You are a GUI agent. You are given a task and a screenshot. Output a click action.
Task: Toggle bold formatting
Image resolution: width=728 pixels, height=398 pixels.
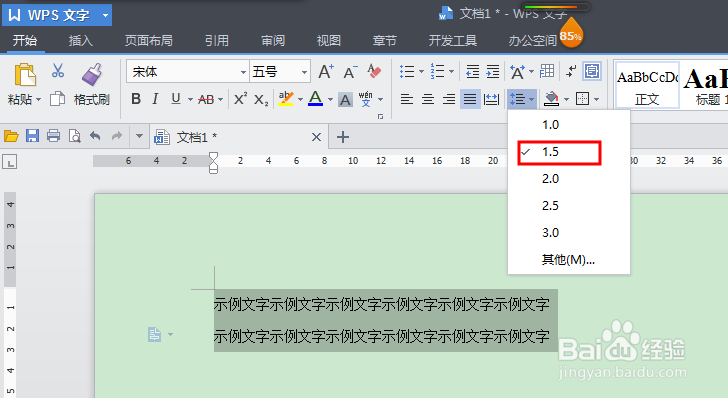pos(136,99)
